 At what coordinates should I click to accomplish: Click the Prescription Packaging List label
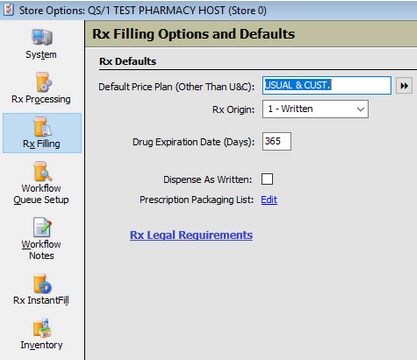pyautogui.click(x=197, y=200)
